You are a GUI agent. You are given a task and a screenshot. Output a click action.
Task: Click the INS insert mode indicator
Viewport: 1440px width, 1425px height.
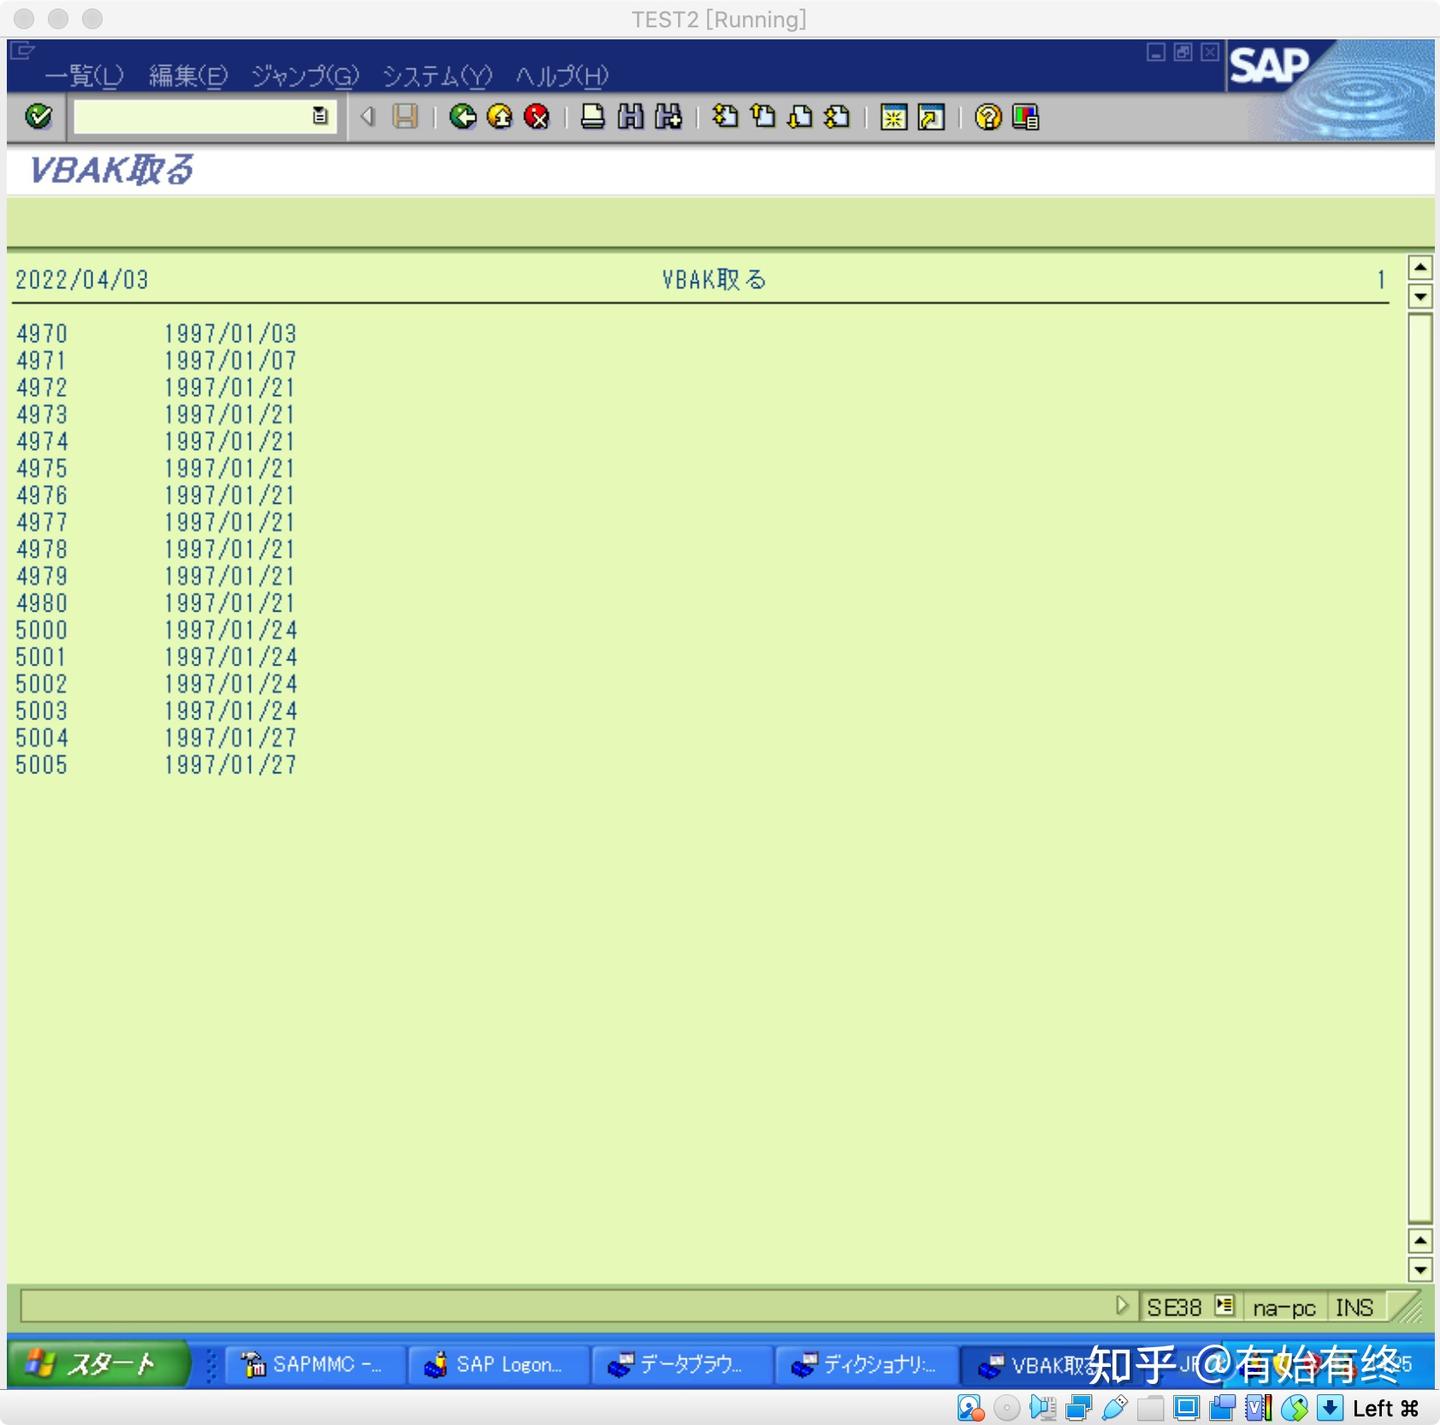pyautogui.click(x=1354, y=1307)
